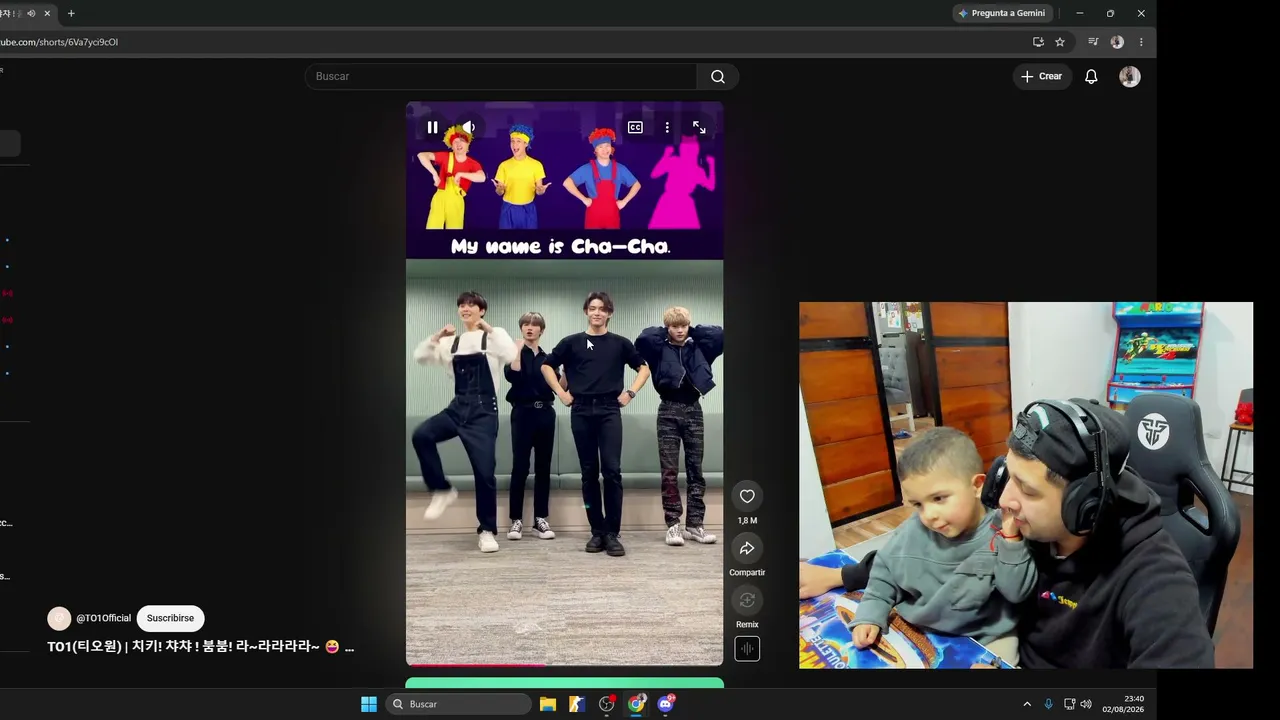Open the Crear menu
1280x720 pixels.
pos(1042,76)
